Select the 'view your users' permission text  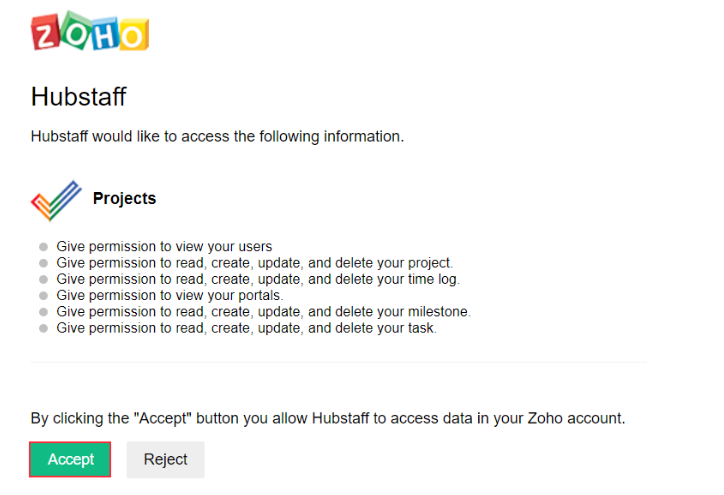[x=164, y=247]
